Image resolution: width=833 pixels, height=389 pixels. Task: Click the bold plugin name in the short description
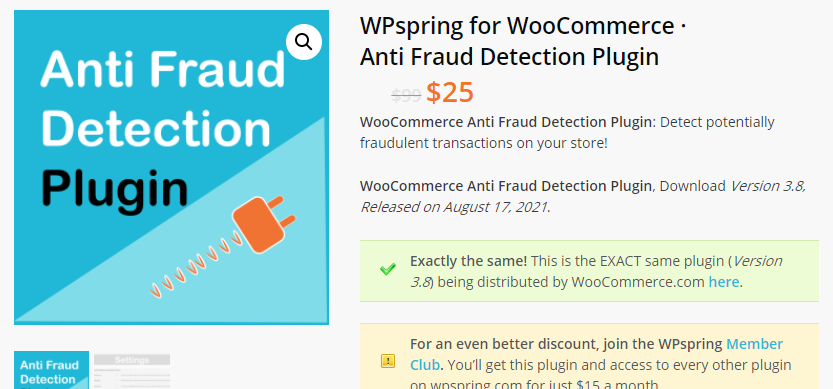(505, 122)
